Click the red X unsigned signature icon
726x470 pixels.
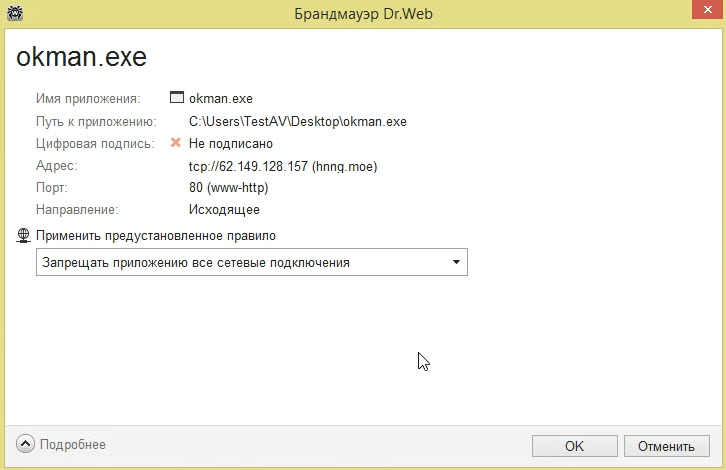[176, 143]
